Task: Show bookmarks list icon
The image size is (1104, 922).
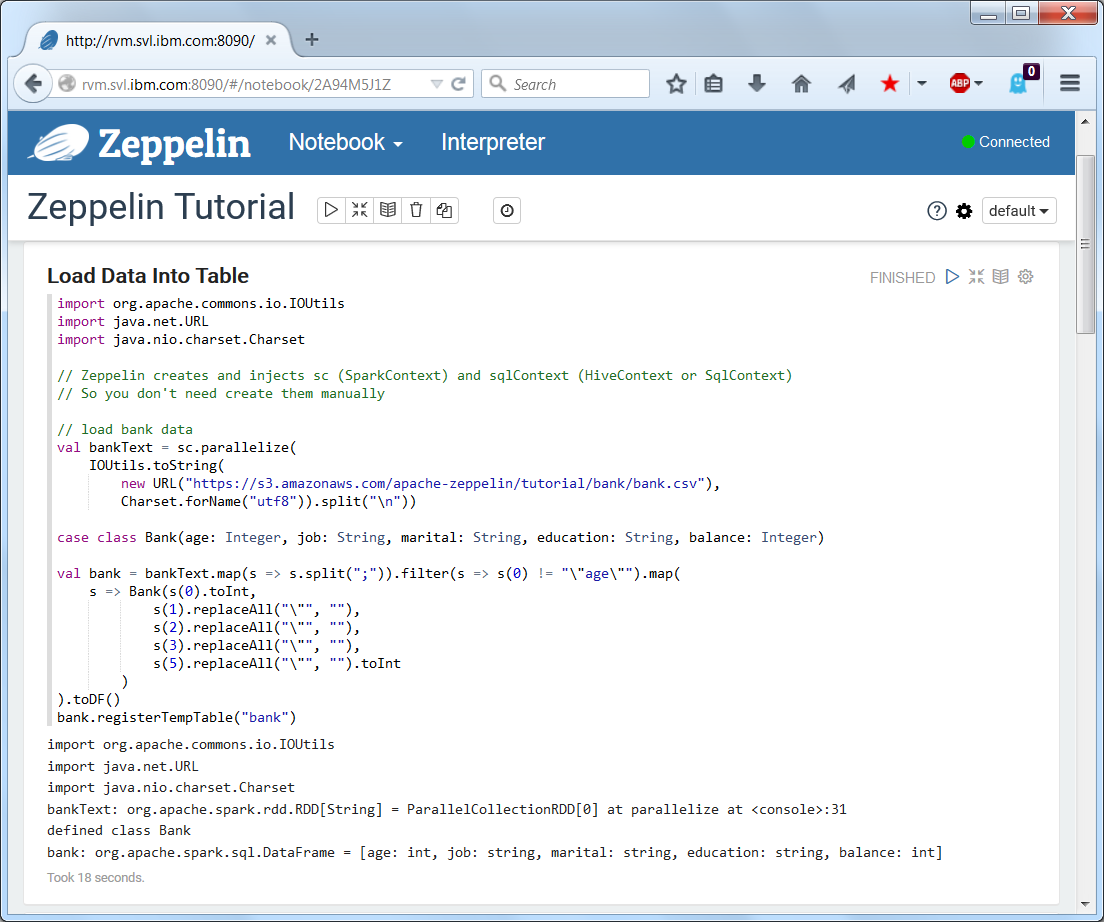Action: [713, 84]
